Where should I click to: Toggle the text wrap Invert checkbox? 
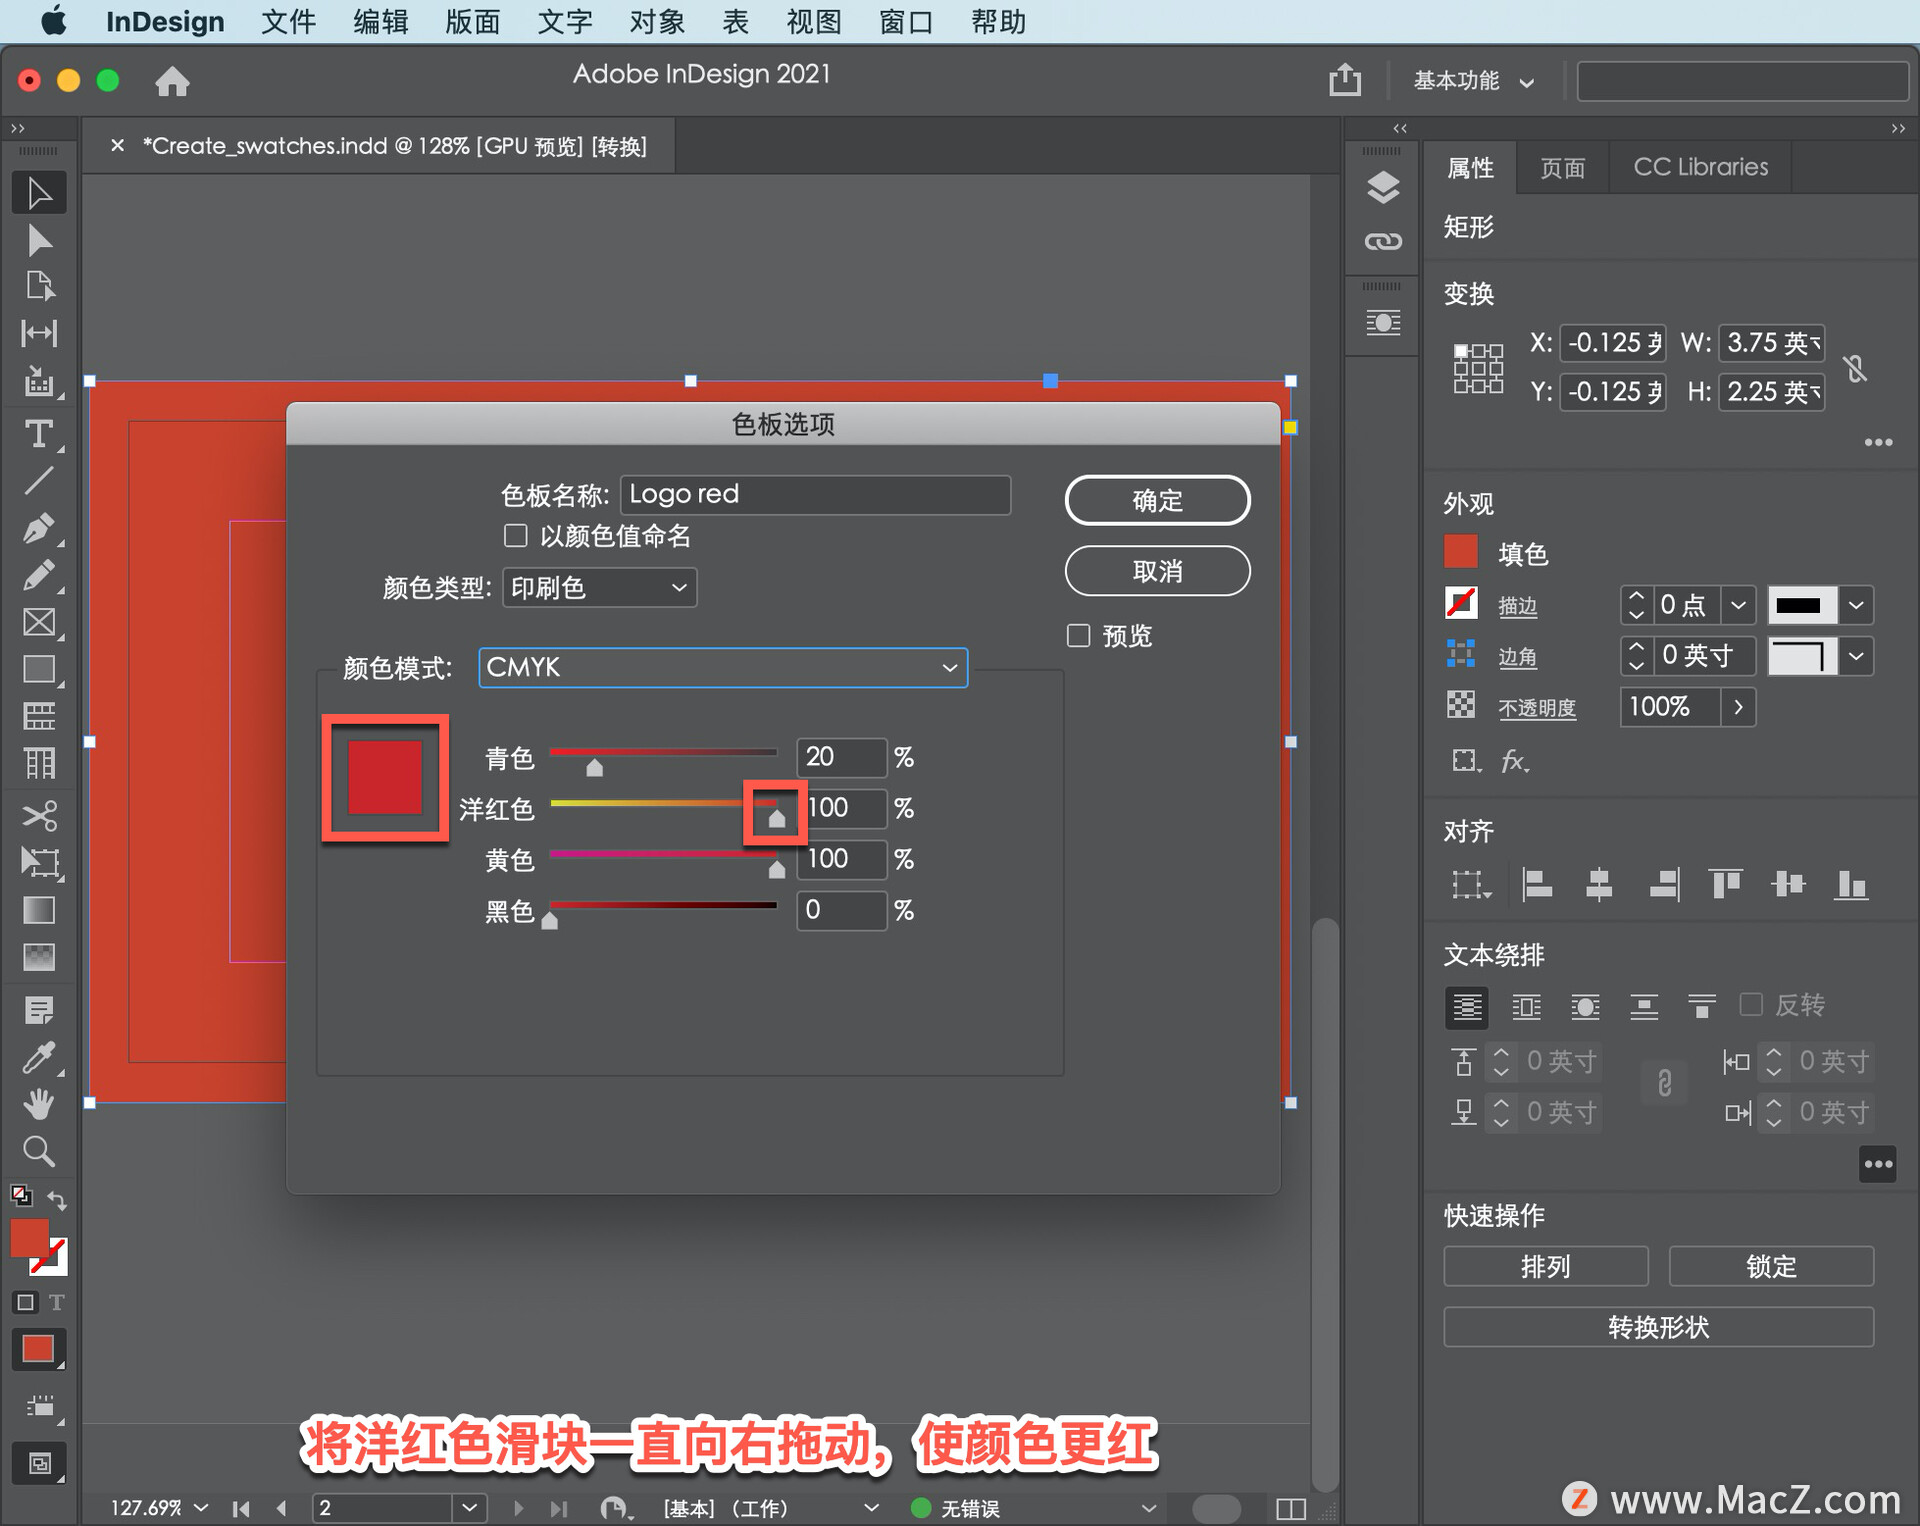pyautogui.click(x=1750, y=1004)
